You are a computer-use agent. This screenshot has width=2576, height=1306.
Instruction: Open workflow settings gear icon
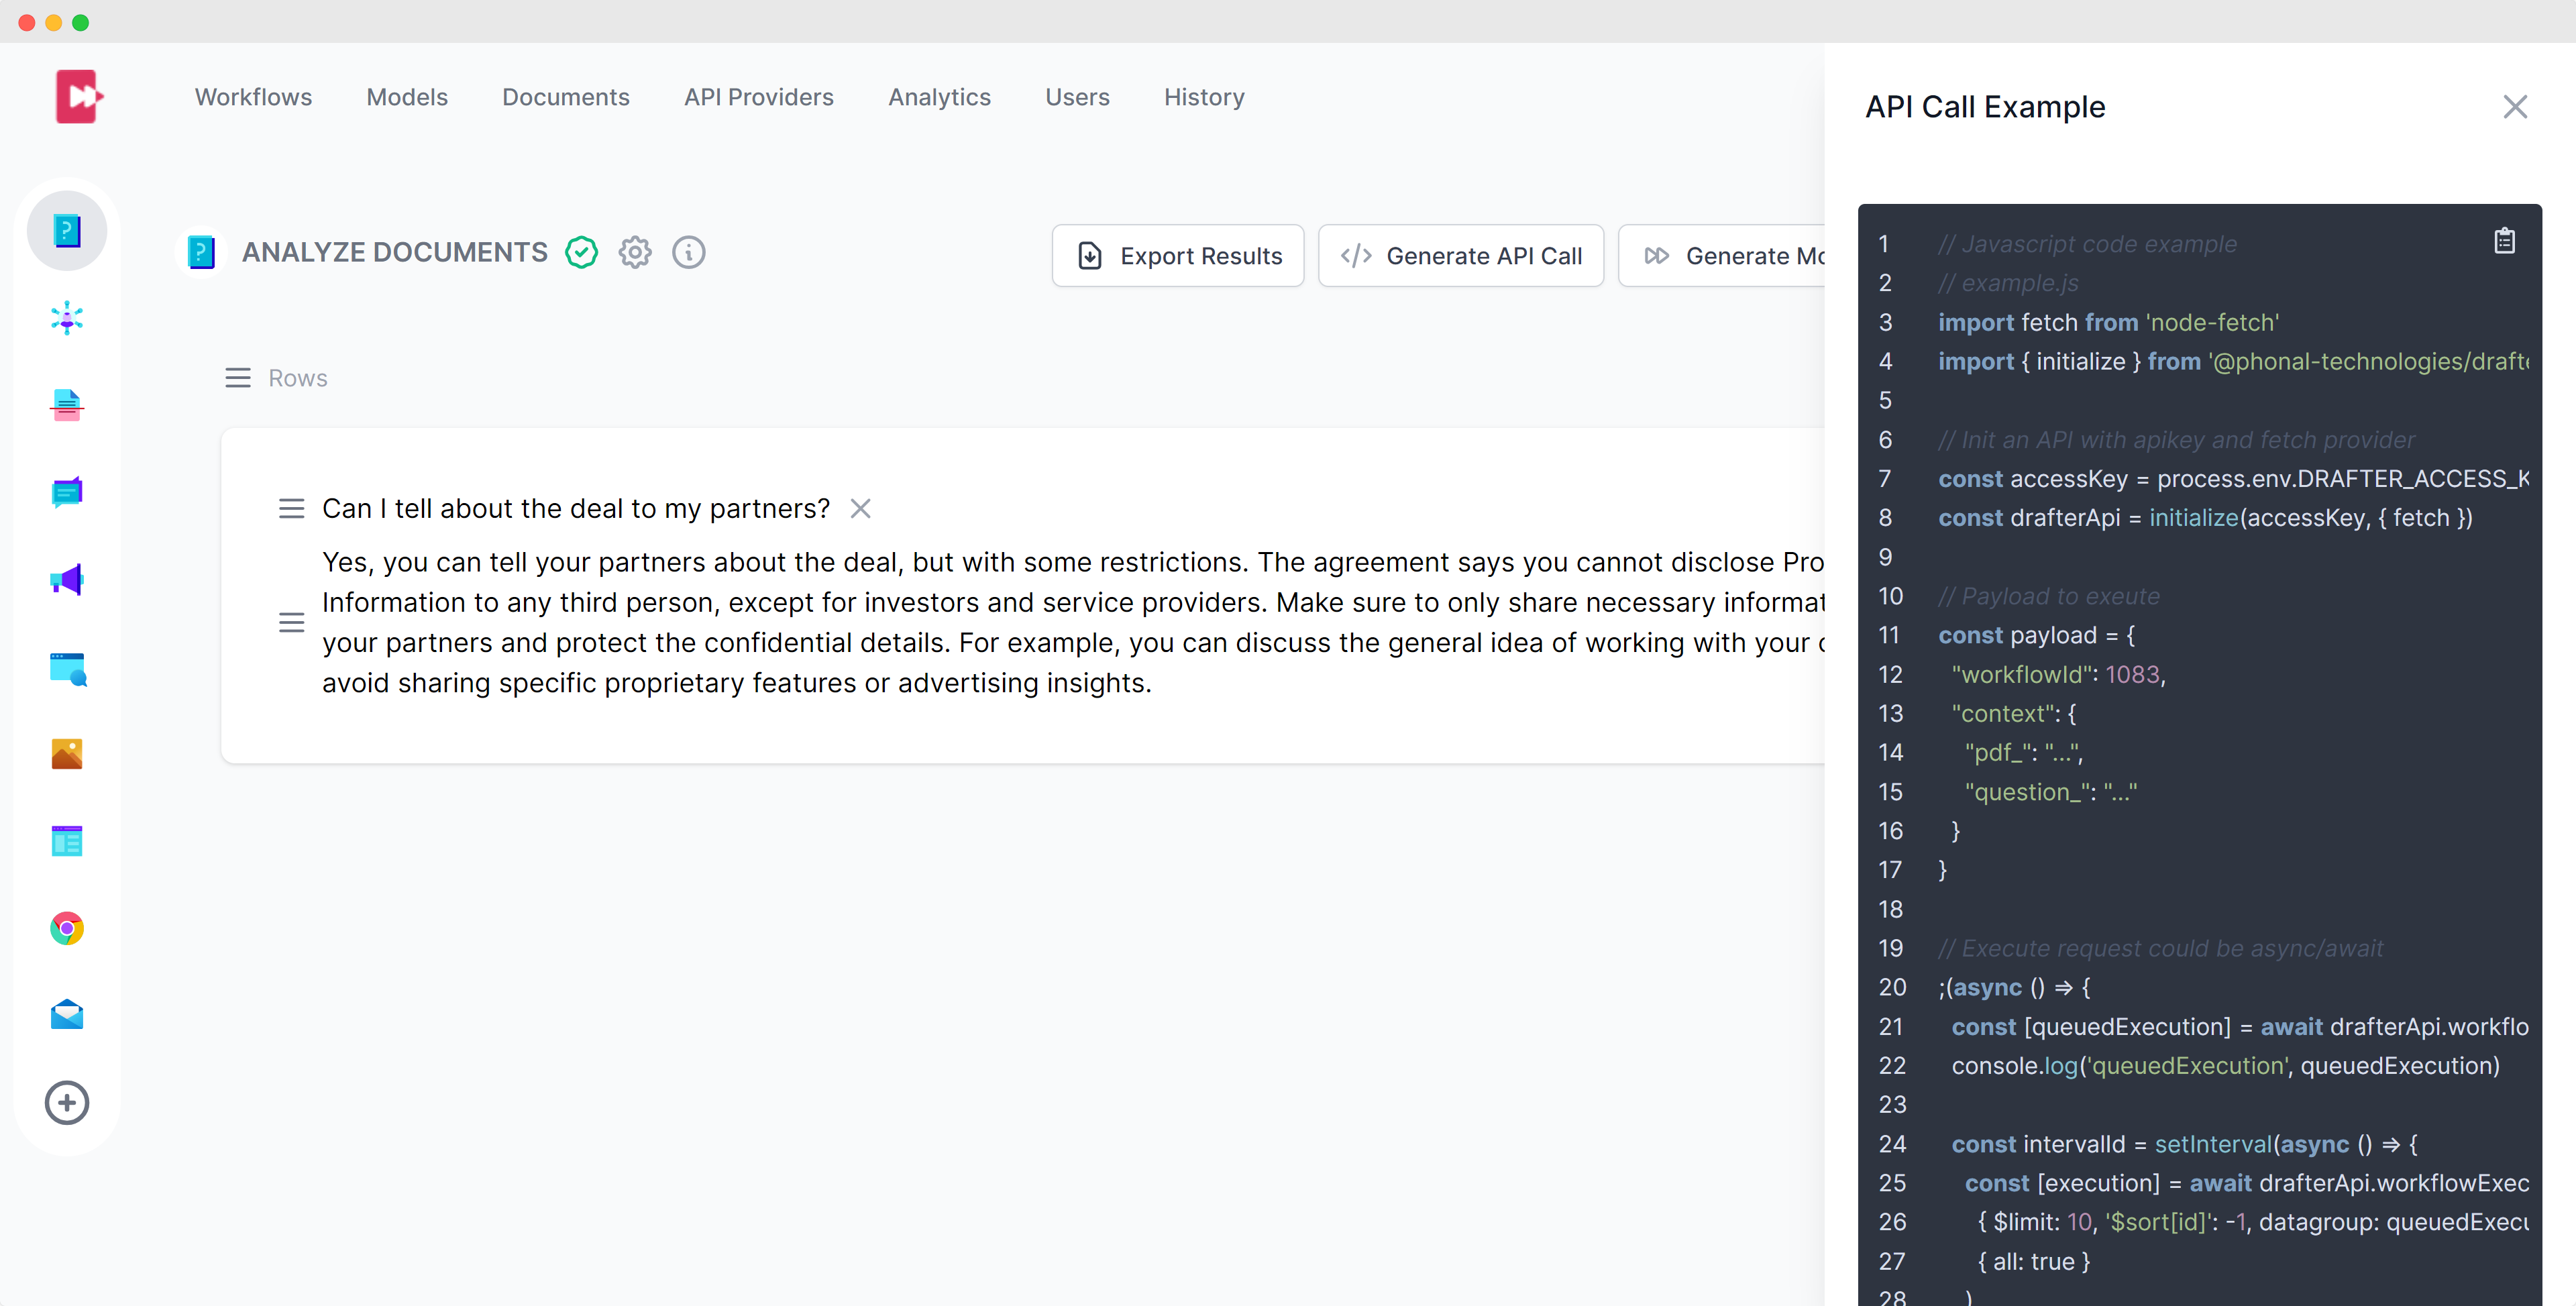pos(635,252)
